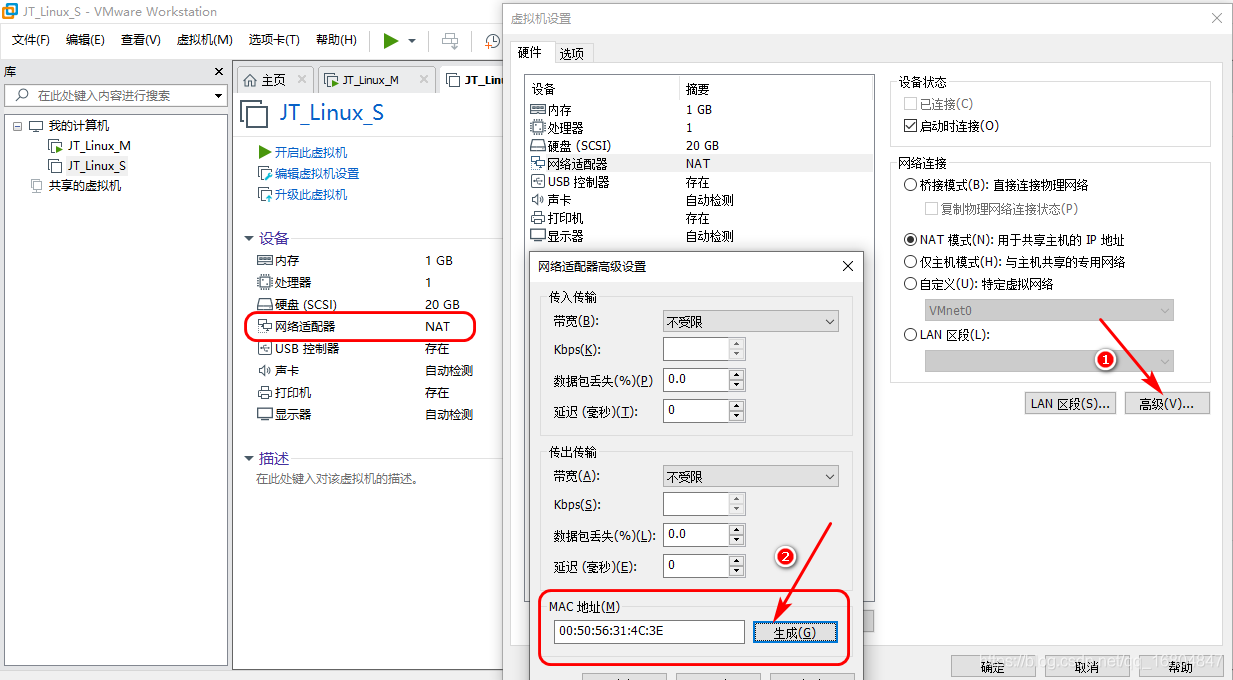Image resolution: width=1233 pixels, height=680 pixels.
Task: Select LAN 区段(L) radio button
Action: point(910,335)
